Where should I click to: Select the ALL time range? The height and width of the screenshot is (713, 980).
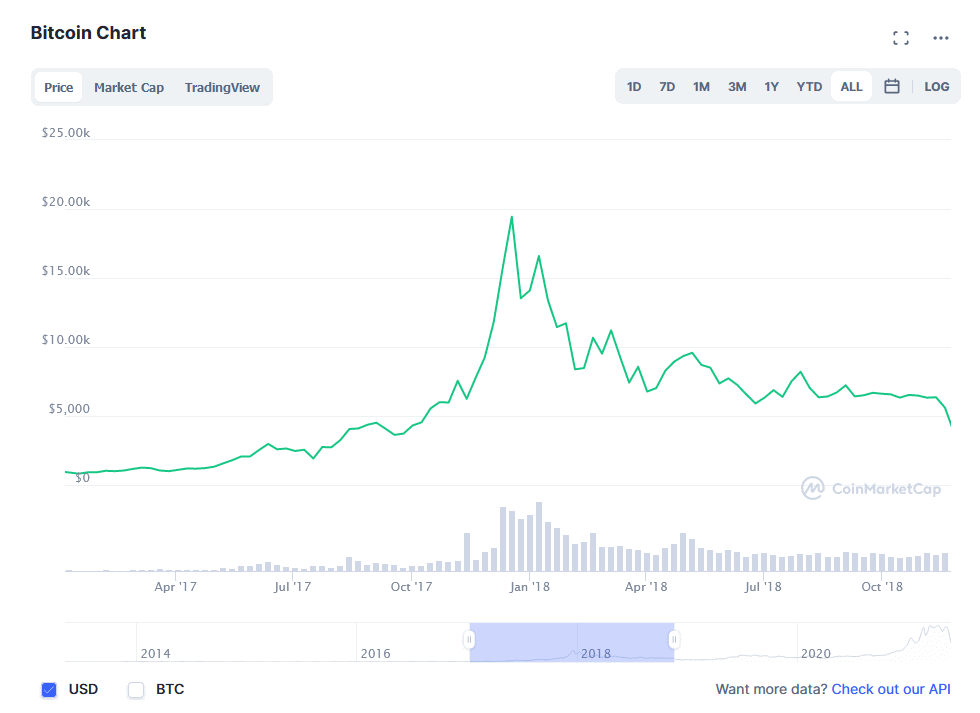point(851,87)
